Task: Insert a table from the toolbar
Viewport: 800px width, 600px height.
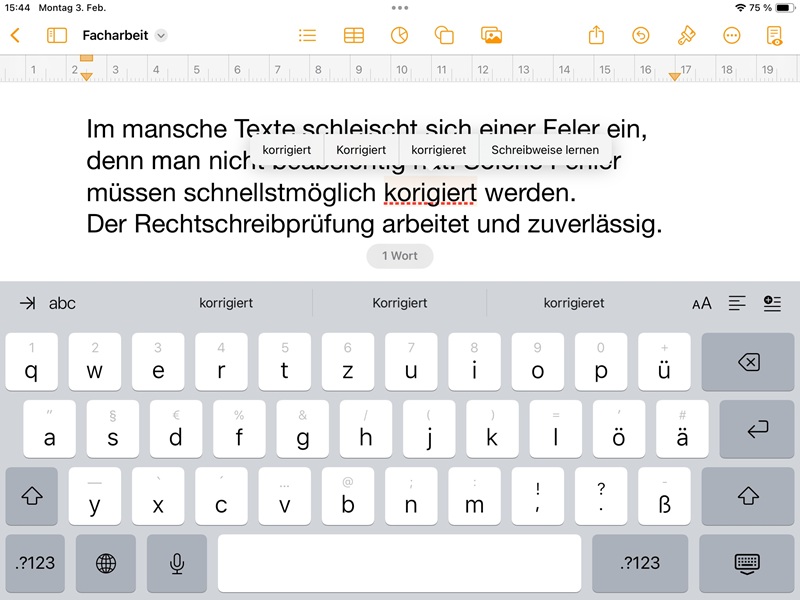Action: (x=354, y=35)
